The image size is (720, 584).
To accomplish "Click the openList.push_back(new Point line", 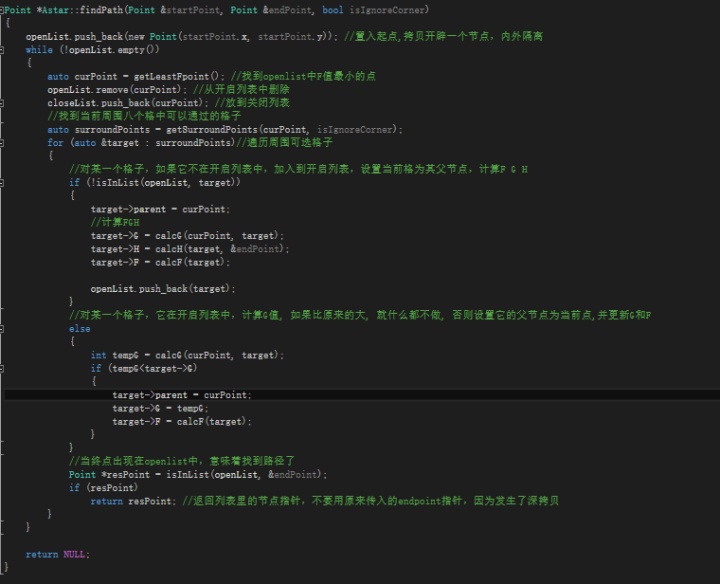I will click(x=182, y=37).
